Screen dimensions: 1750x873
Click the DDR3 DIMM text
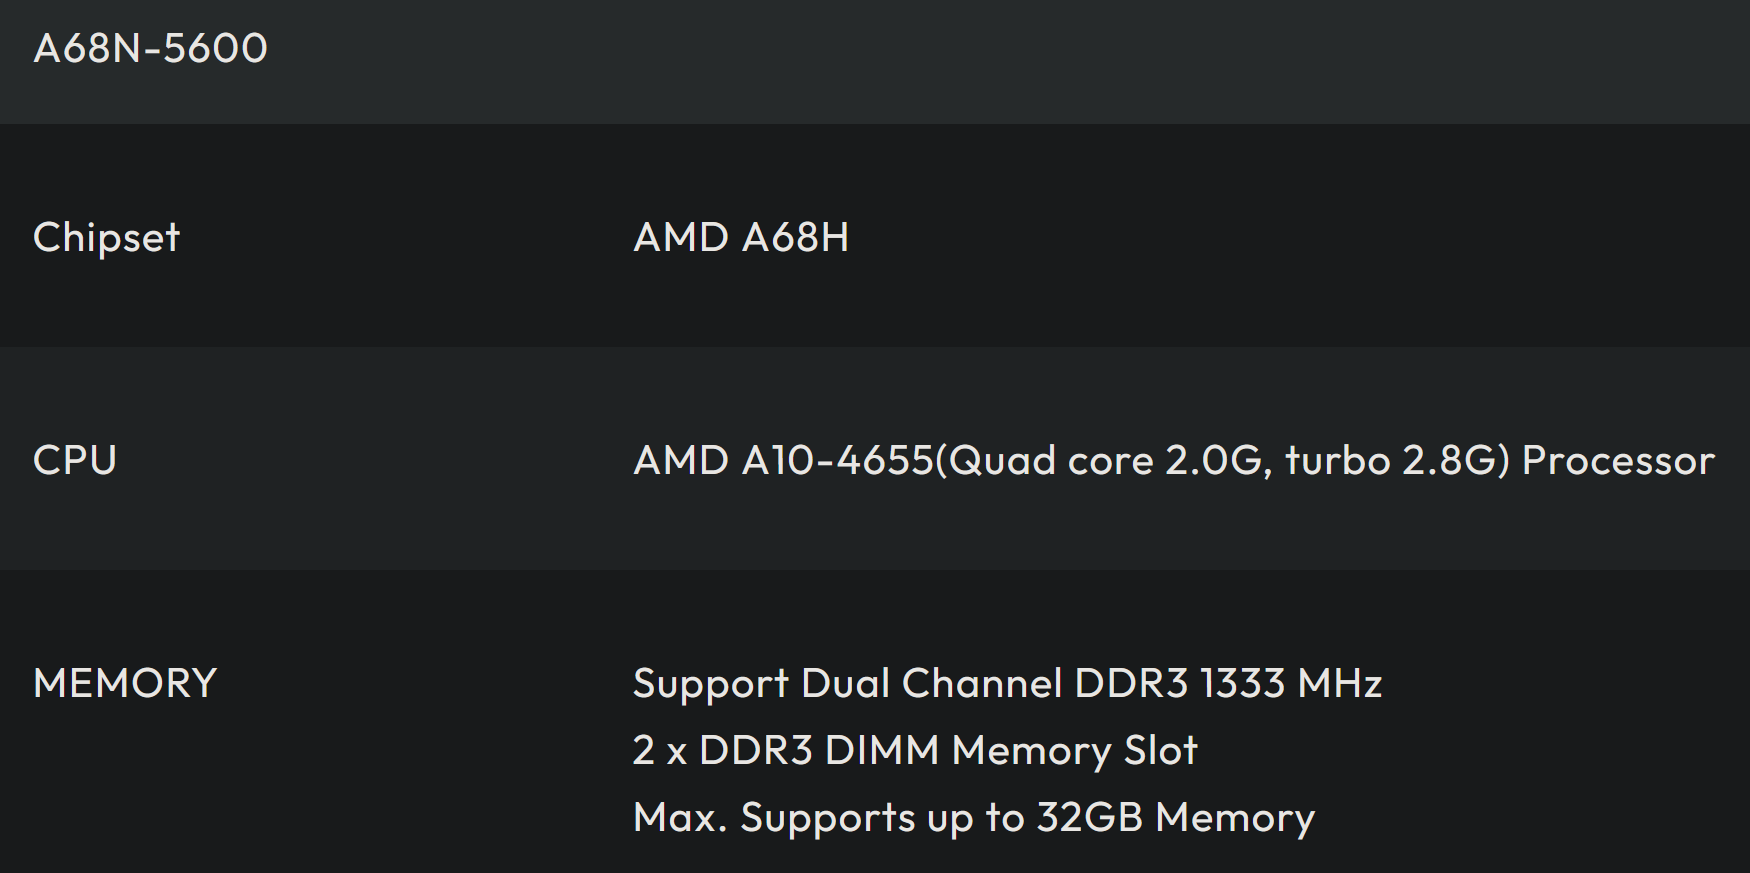pos(819,751)
